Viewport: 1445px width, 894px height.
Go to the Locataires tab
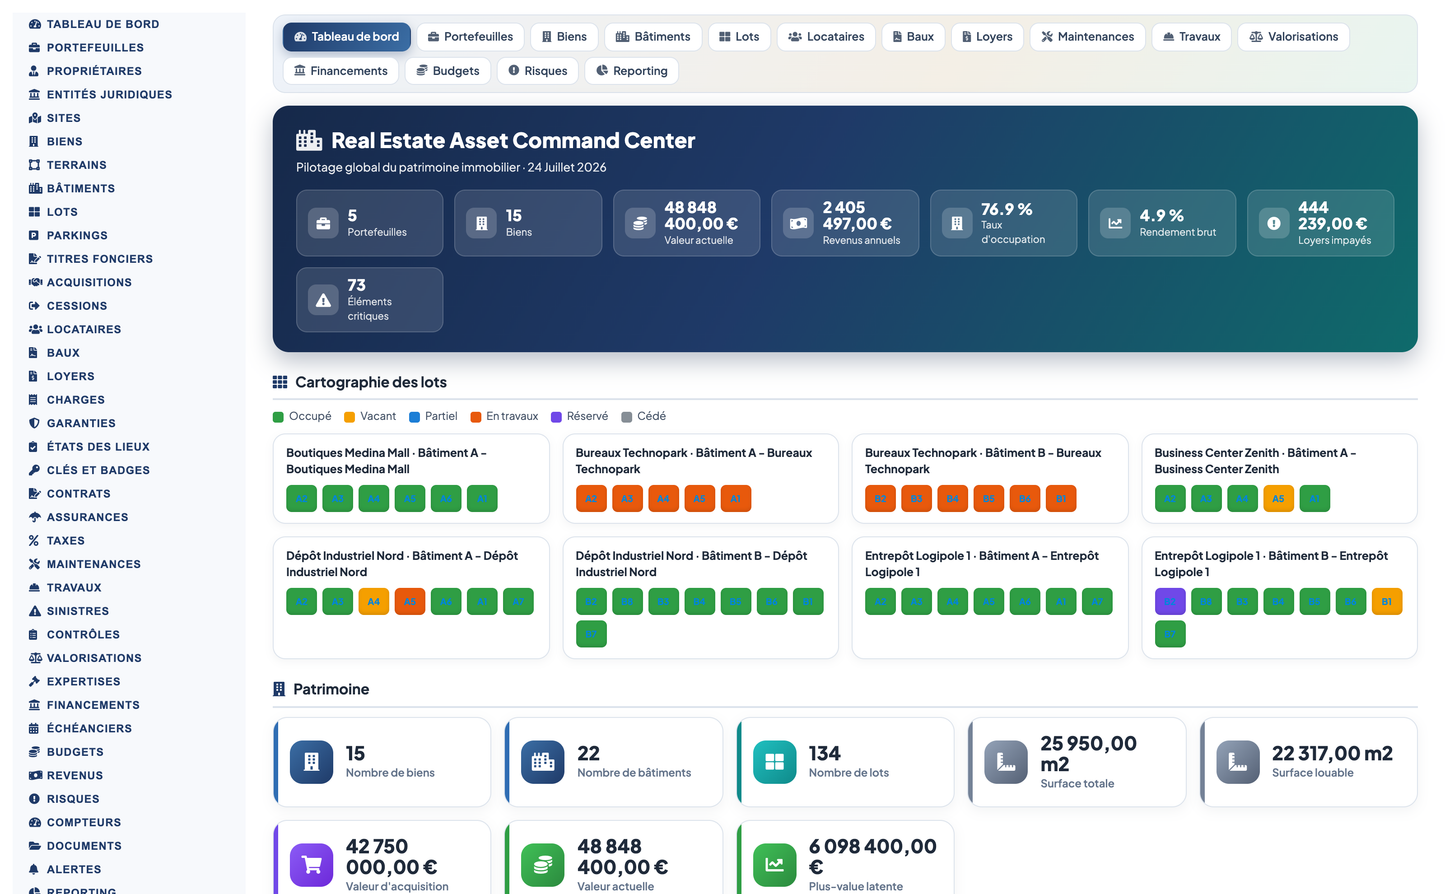click(826, 37)
